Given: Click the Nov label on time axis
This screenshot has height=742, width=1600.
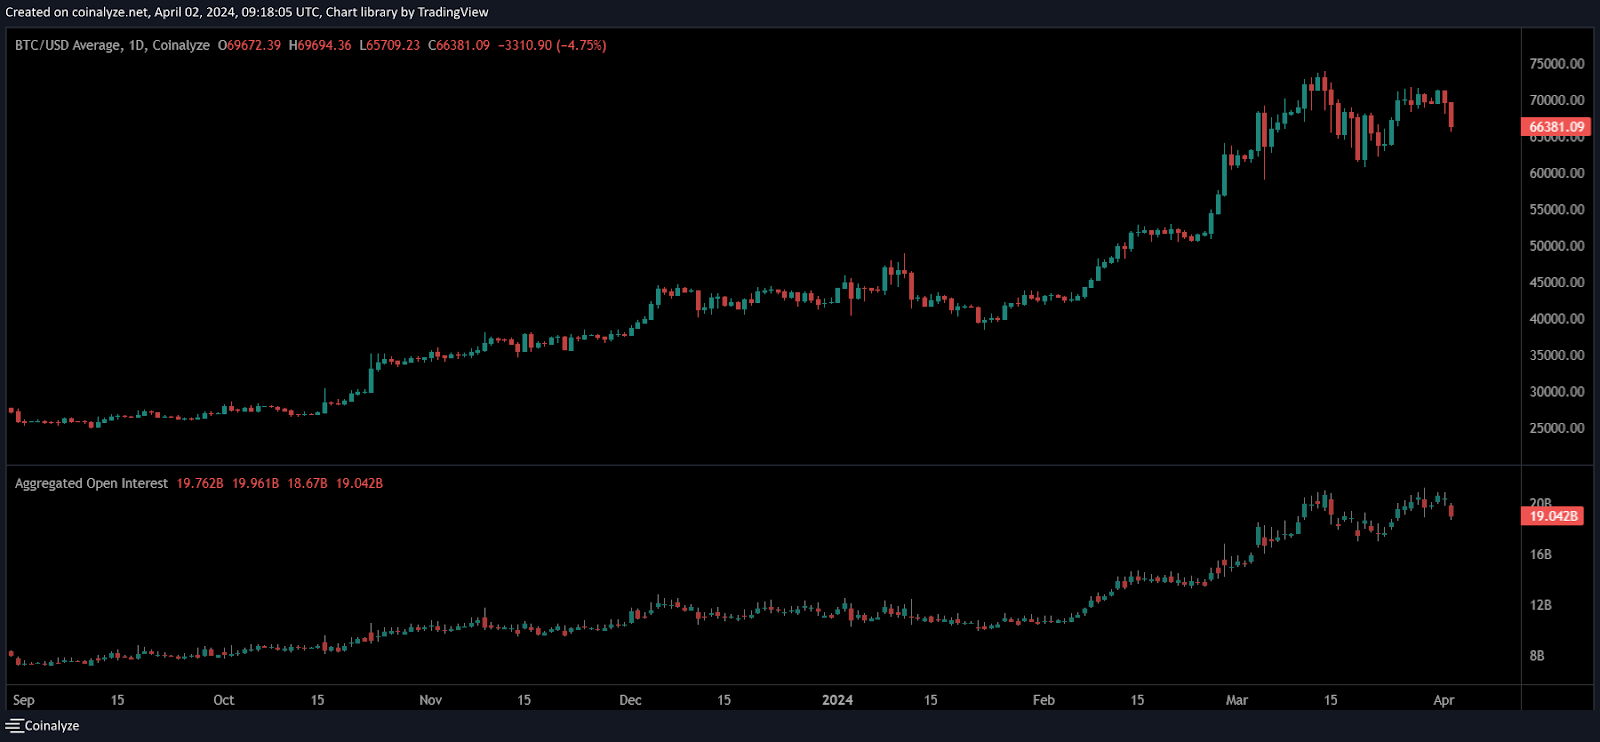Looking at the screenshot, I should click(x=431, y=700).
